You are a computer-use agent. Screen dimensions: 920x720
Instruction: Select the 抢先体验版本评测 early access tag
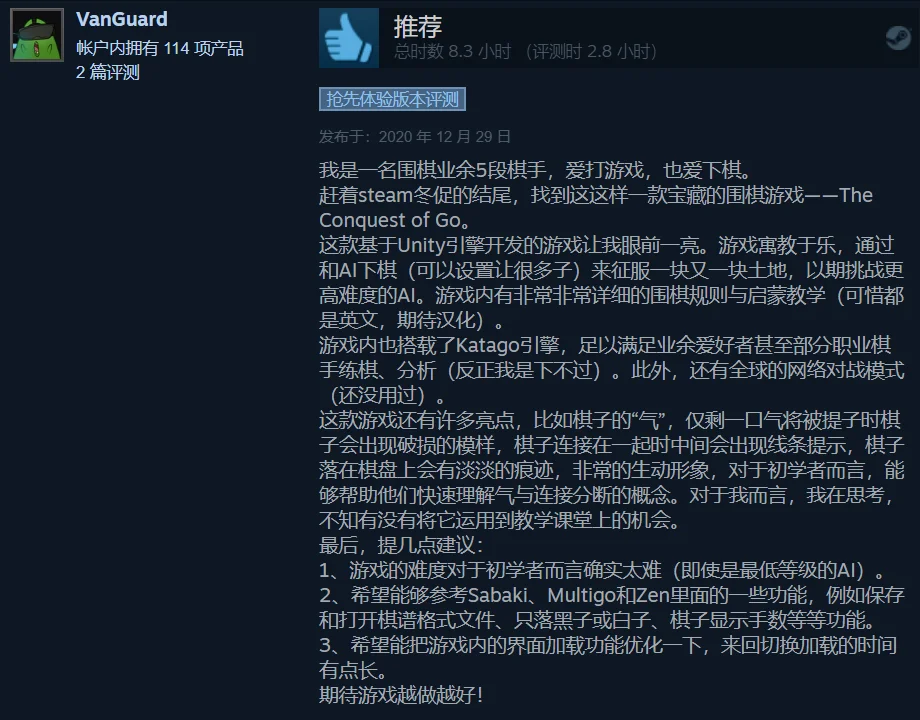click(393, 99)
